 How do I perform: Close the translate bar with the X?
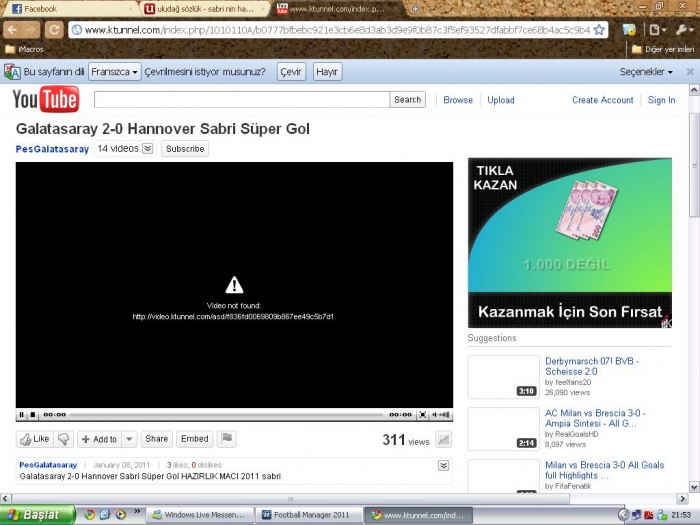690,71
